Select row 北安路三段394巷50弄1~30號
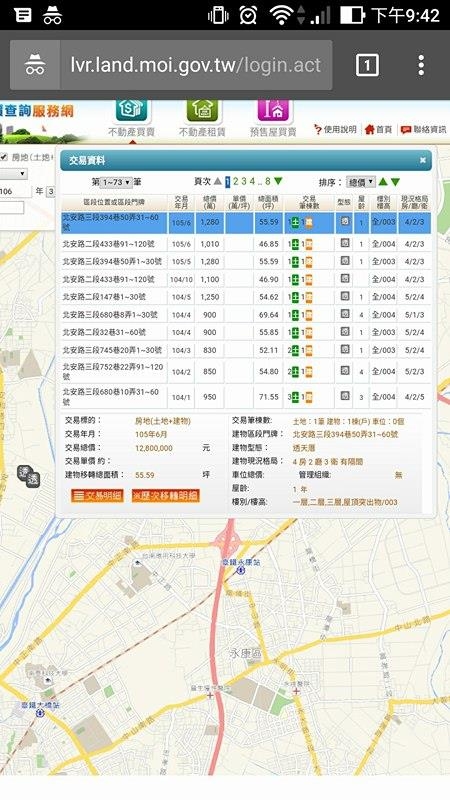This screenshot has height=800, width=450. (246, 261)
